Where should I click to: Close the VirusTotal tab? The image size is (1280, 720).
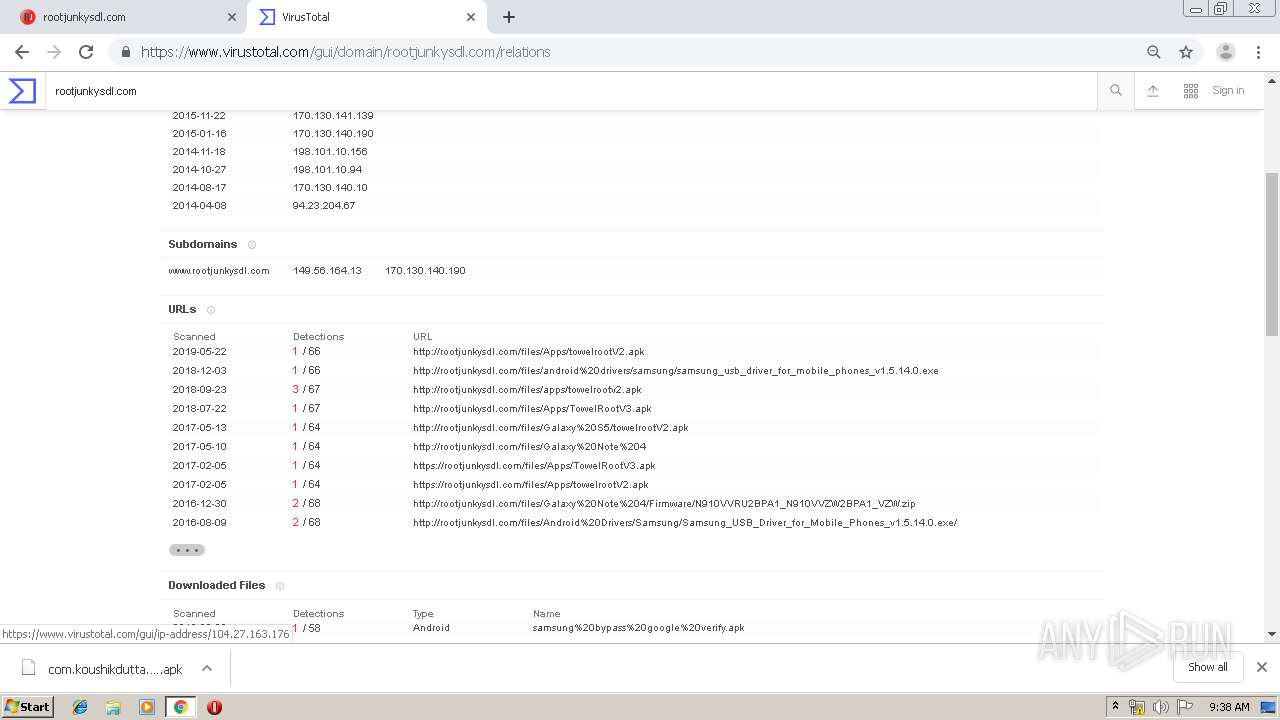click(471, 17)
